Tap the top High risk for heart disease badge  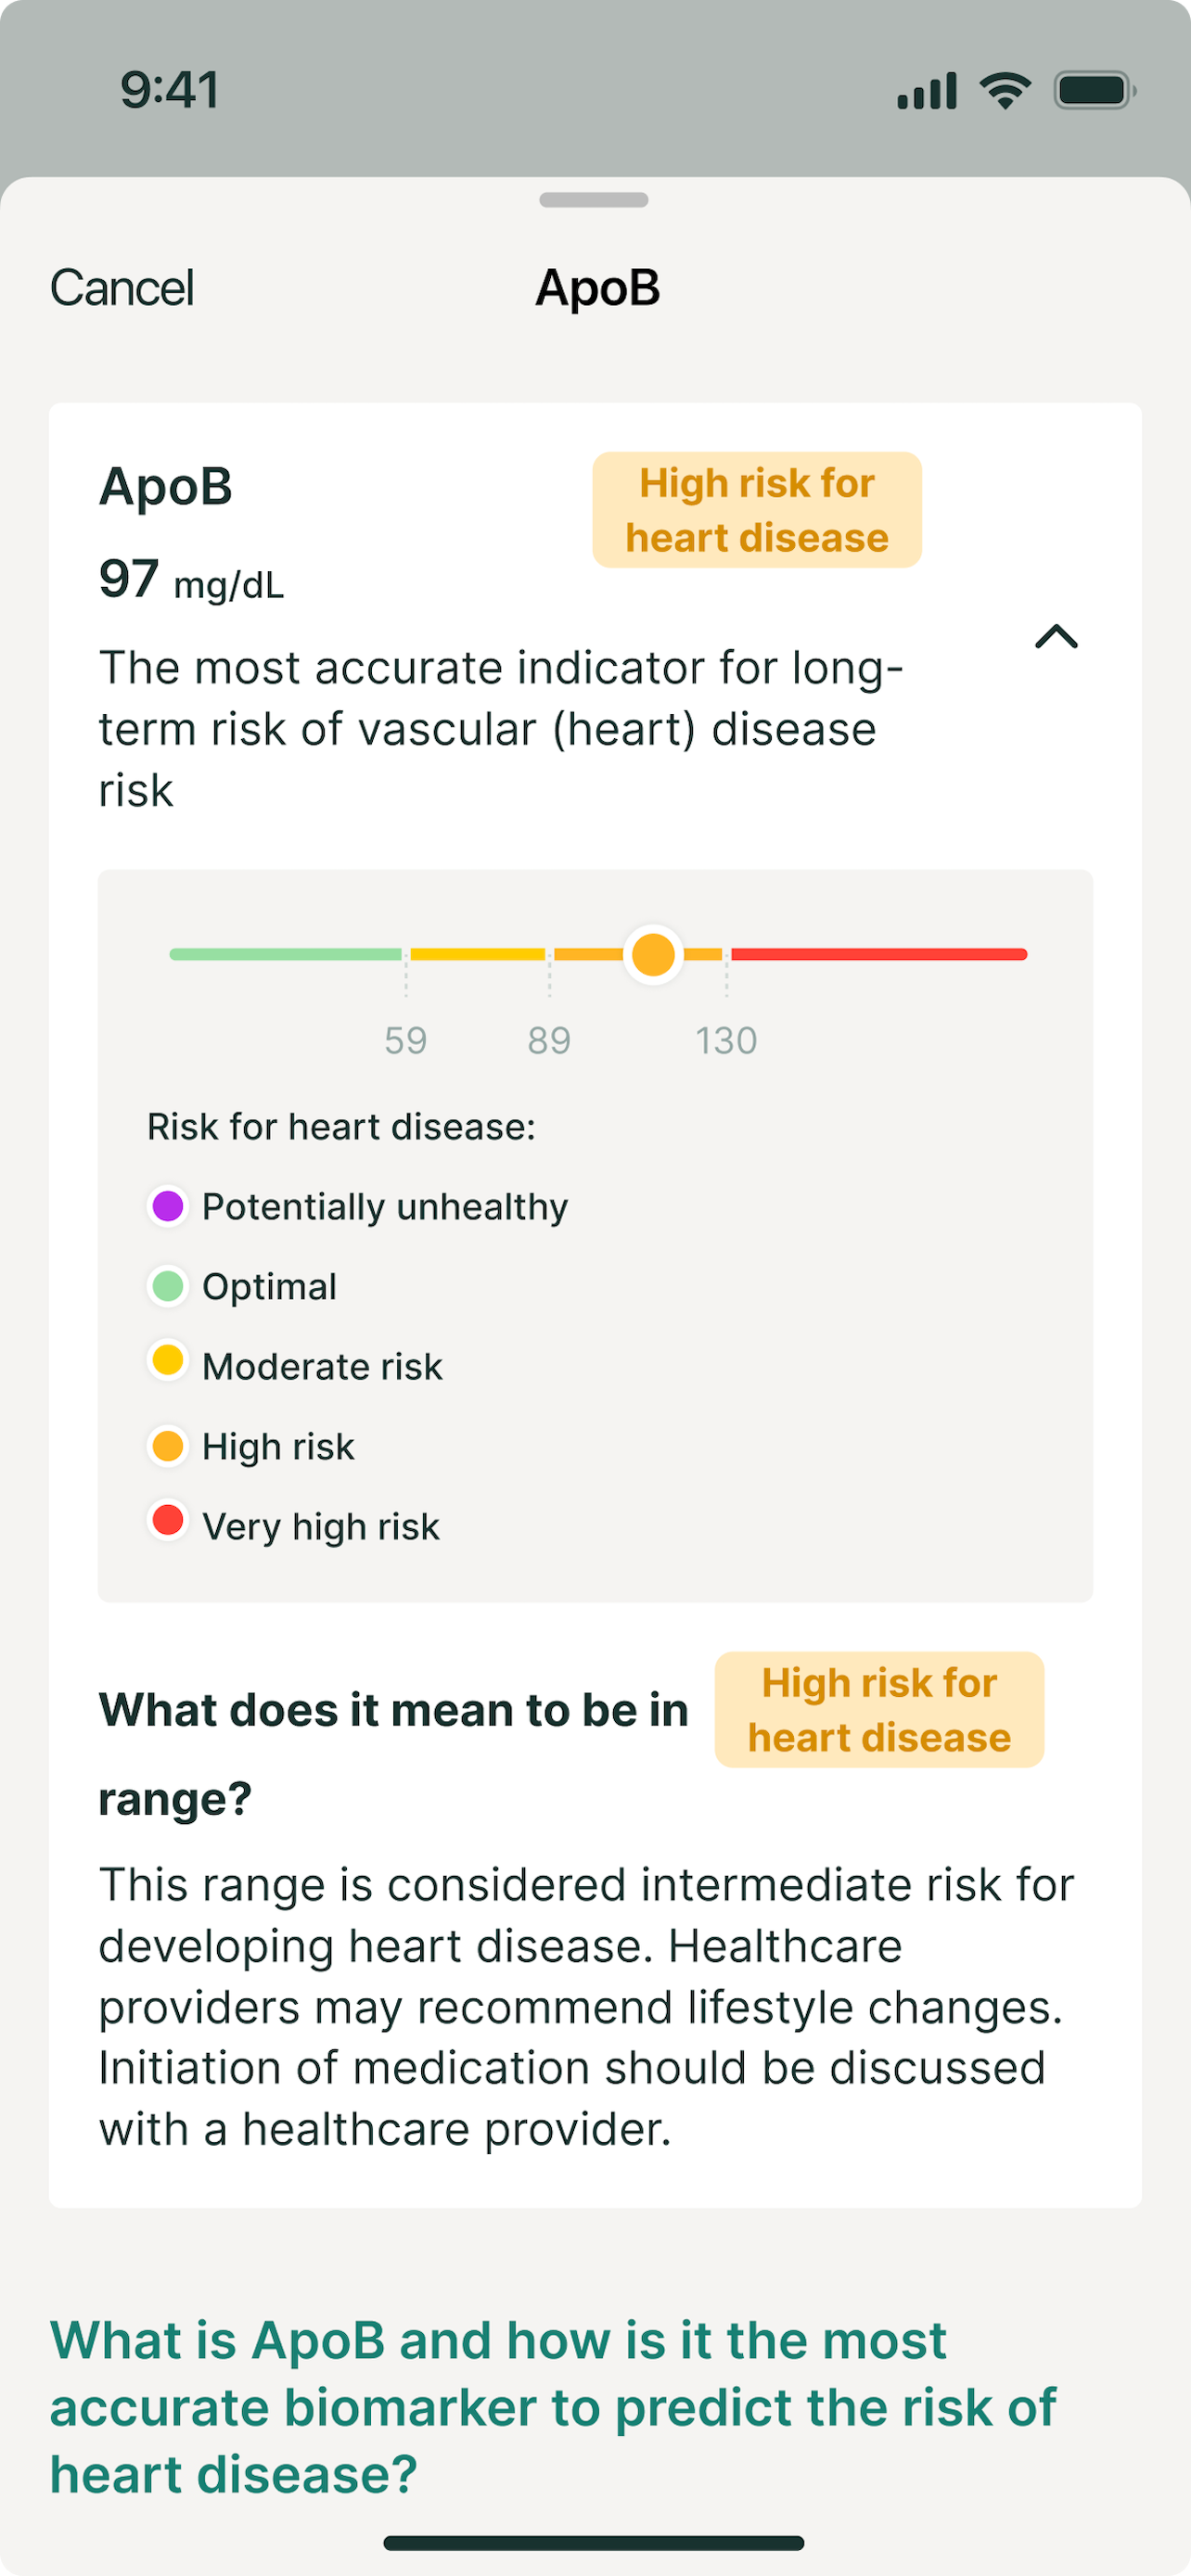pyautogui.click(x=757, y=510)
